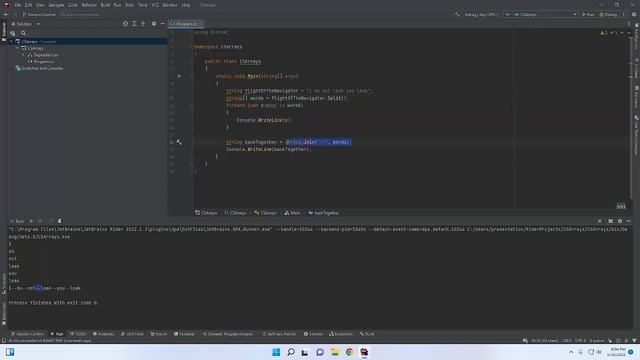Open IDE settings gear at top right
Image resolution: width=640 pixels, height=360 pixels.
click(x=634, y=14)
